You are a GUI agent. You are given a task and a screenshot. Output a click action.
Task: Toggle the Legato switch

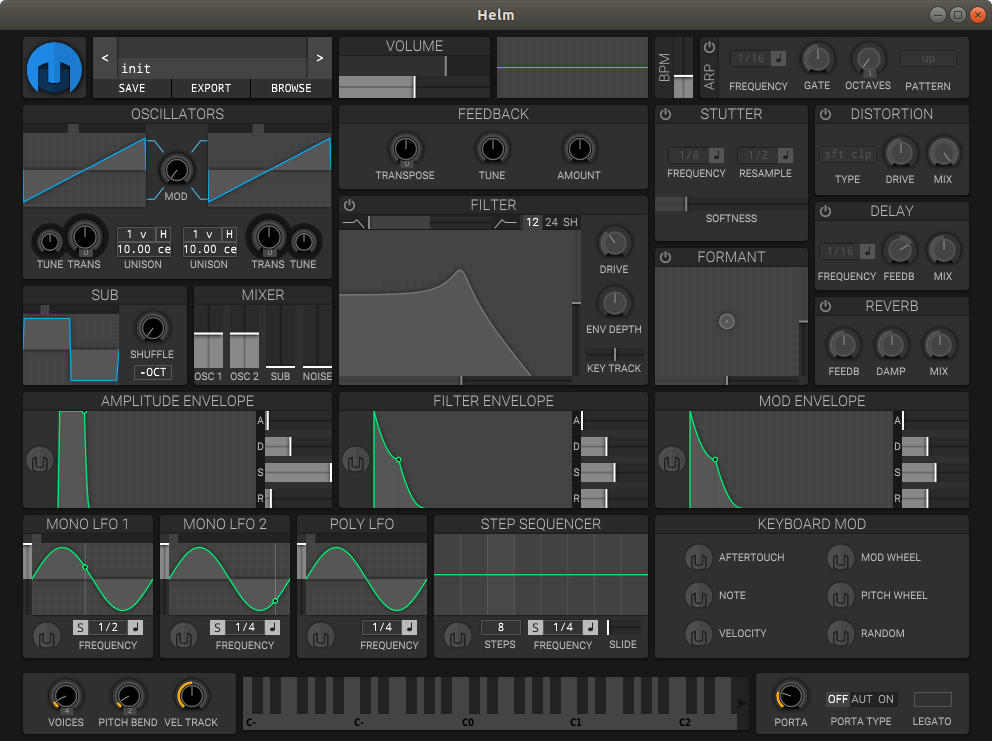(x=933, y=699)
